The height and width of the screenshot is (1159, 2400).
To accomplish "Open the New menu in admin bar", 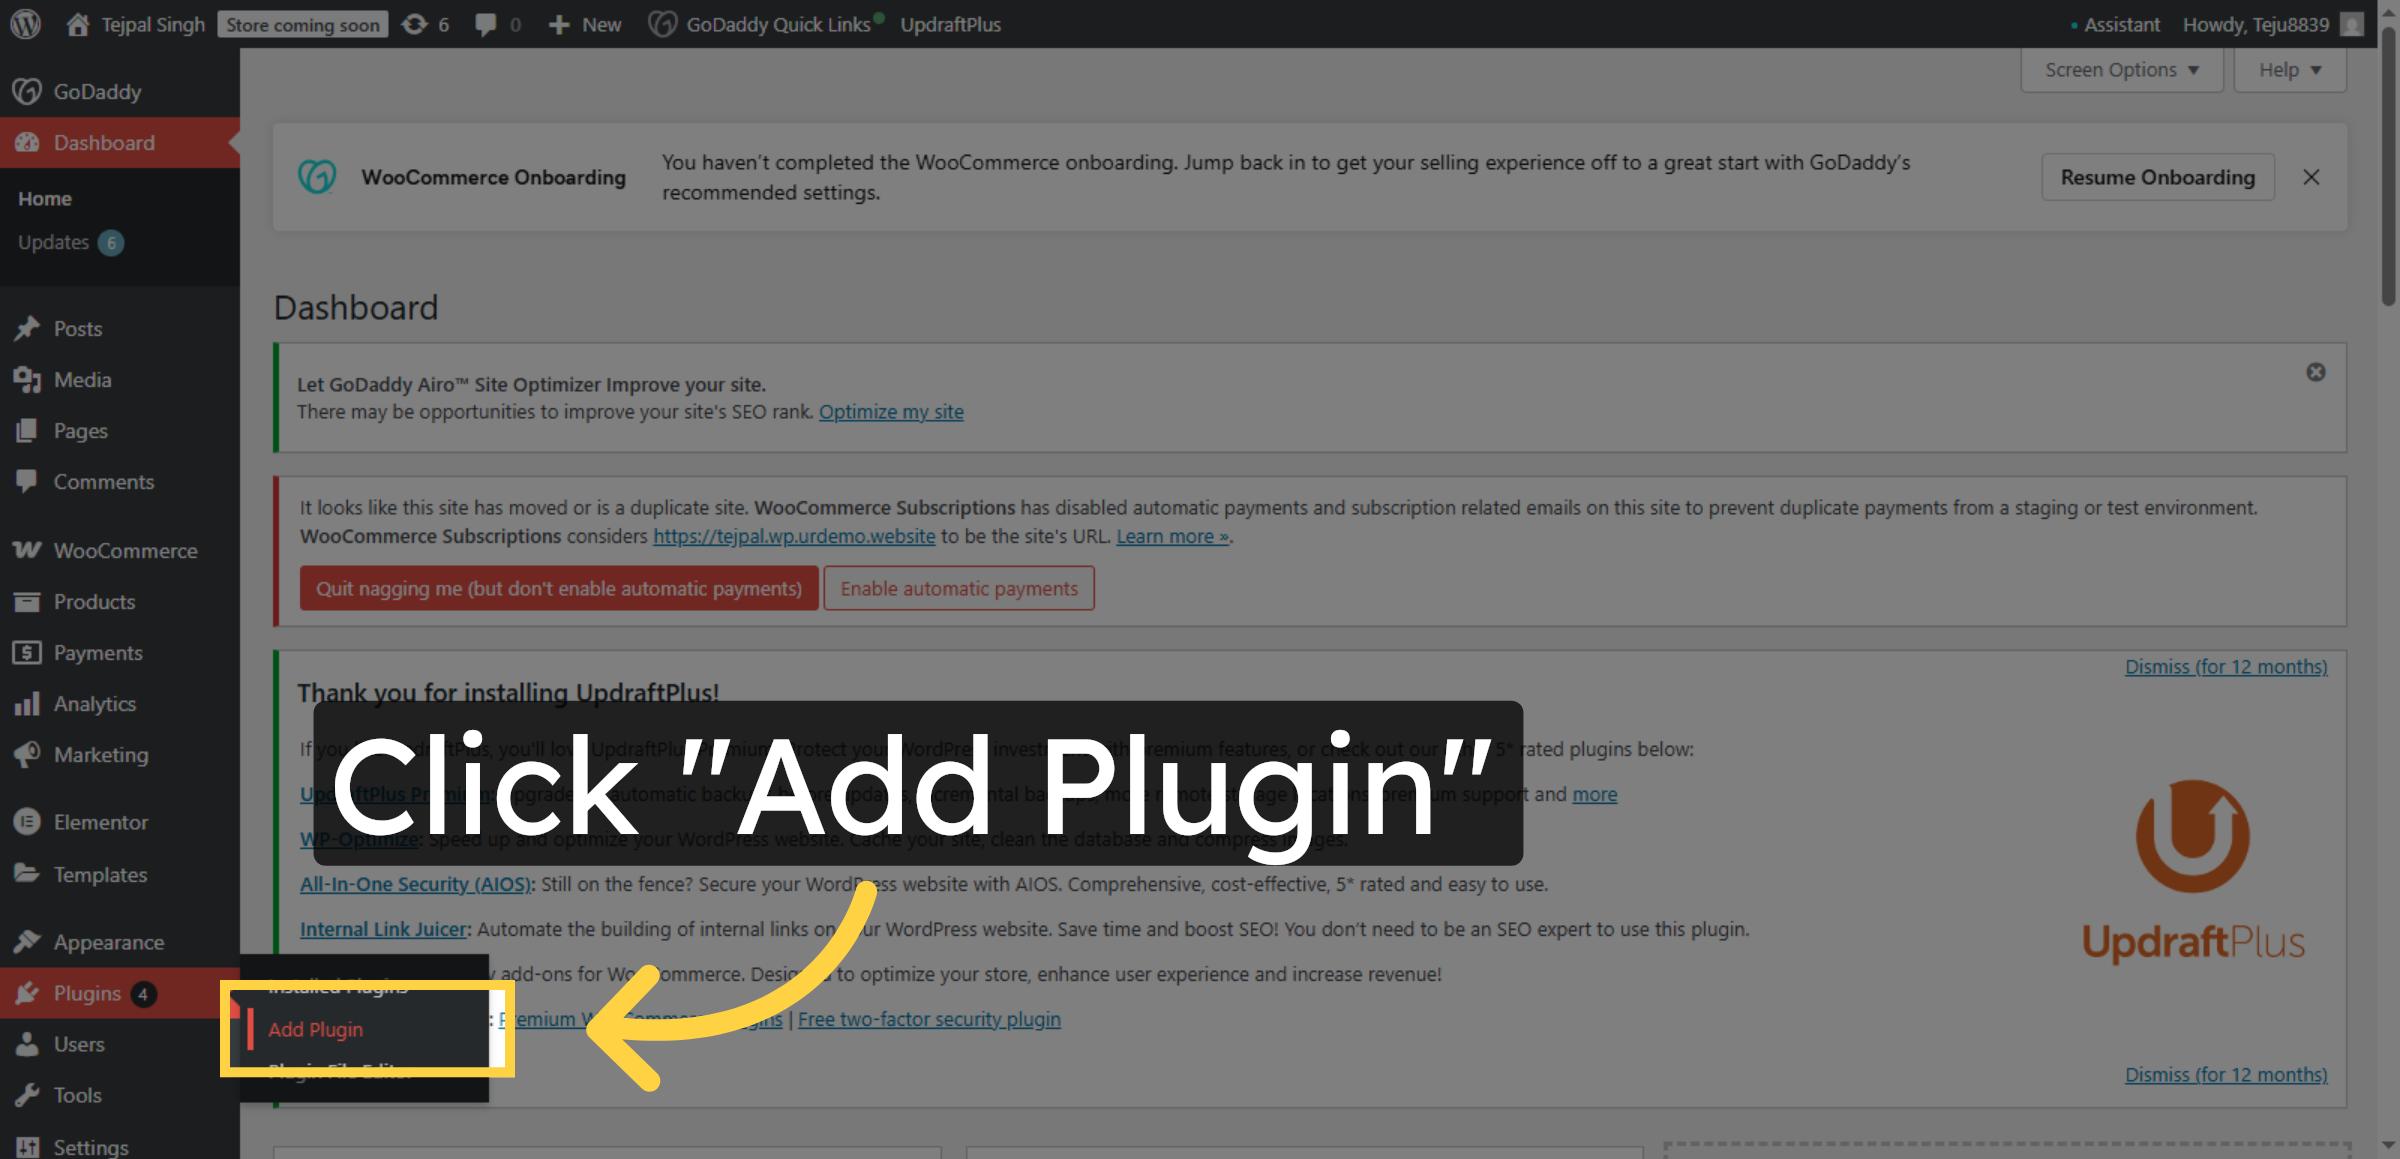I will click(584, 23).
